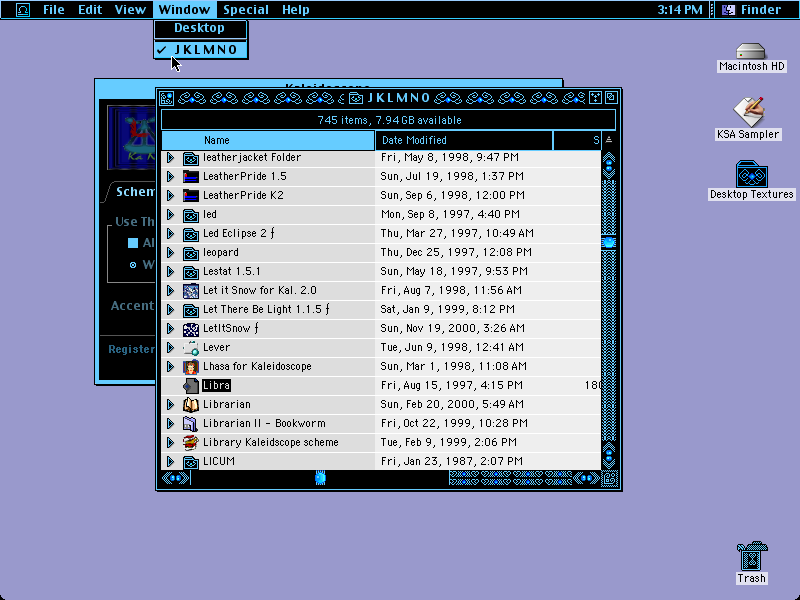Open the Apple menu icon
The width and height of the screenshot is (800, 600).
click(23, 10)
